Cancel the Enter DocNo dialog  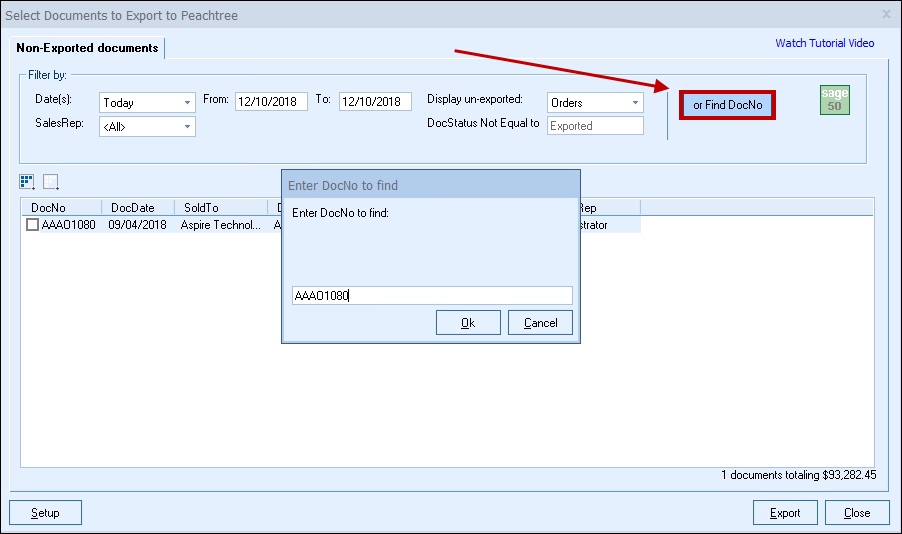(540, 322)
